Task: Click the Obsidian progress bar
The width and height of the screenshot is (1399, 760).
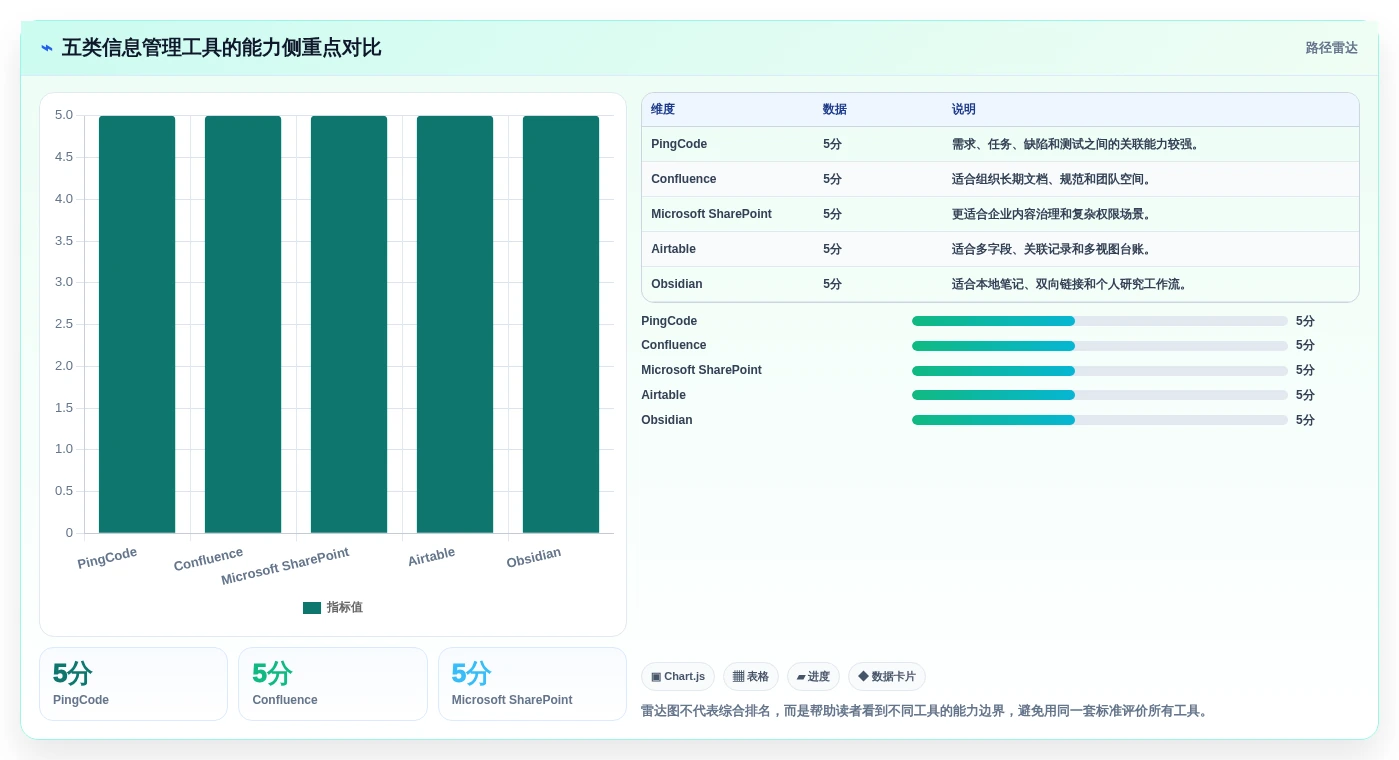Action: 1100,420
